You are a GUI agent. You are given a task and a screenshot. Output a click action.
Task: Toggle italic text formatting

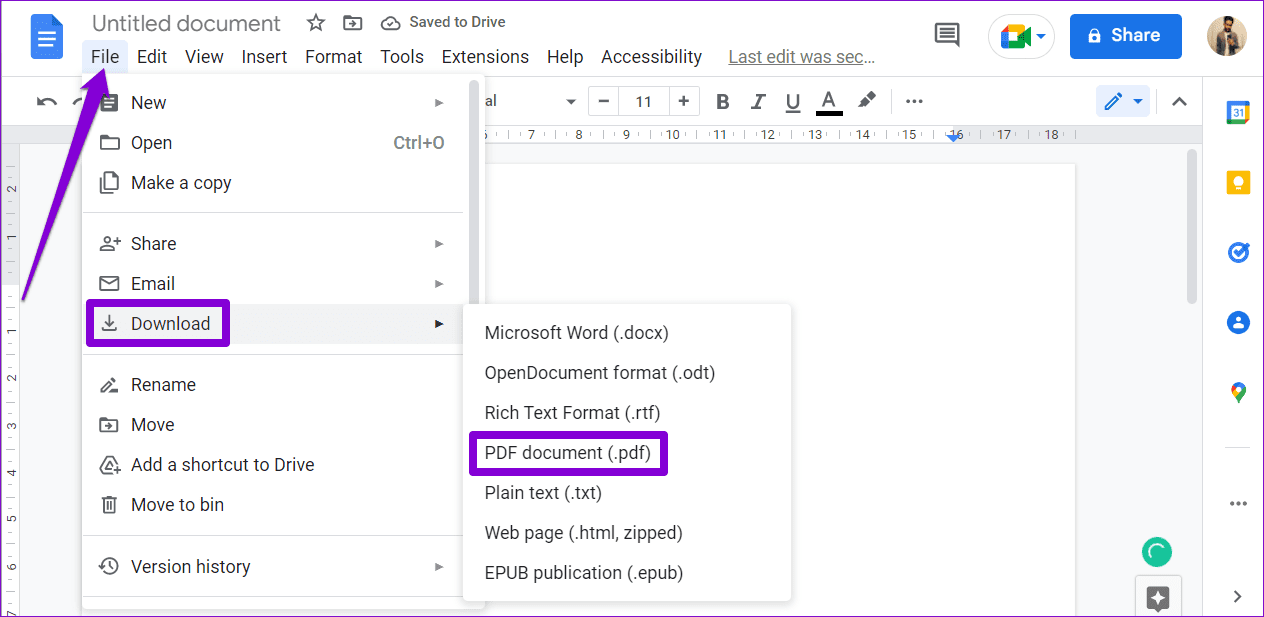pyautogui.click(x=758, y=101)
